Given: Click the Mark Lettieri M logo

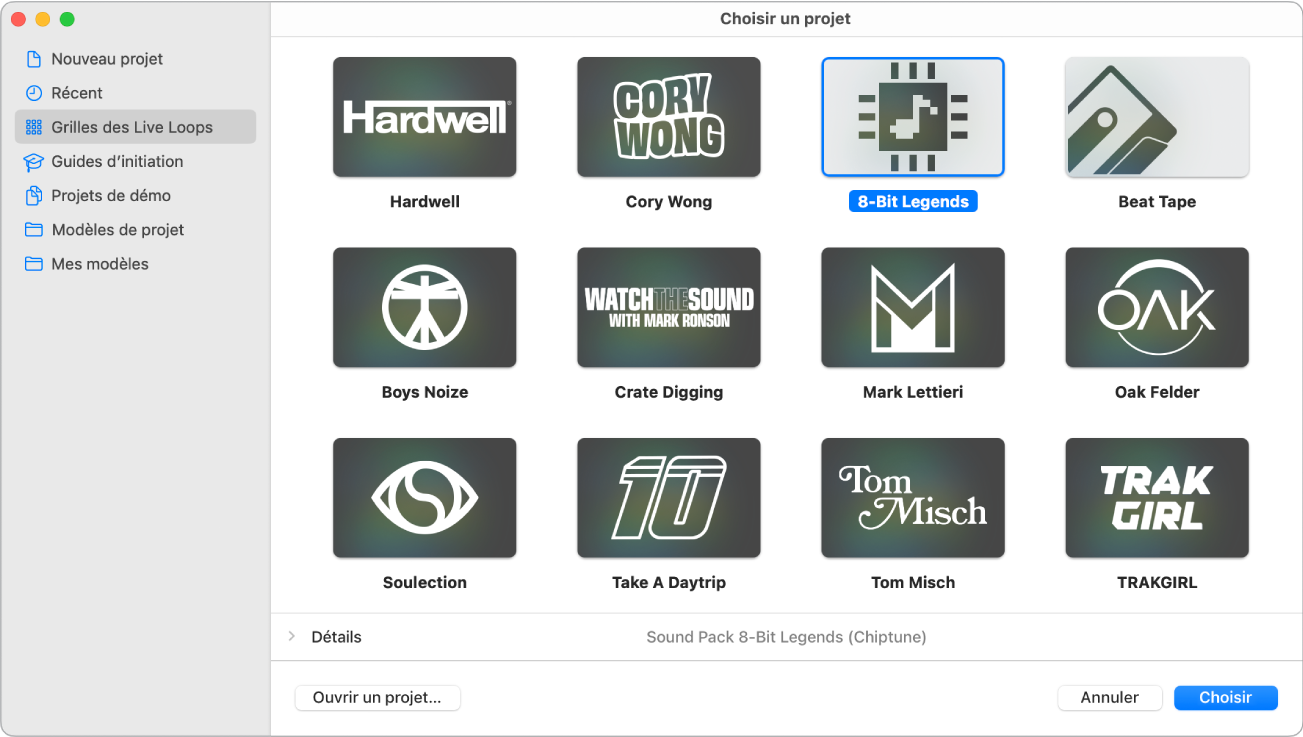Looking at the screenshot, I should click(x=912, y=307).
